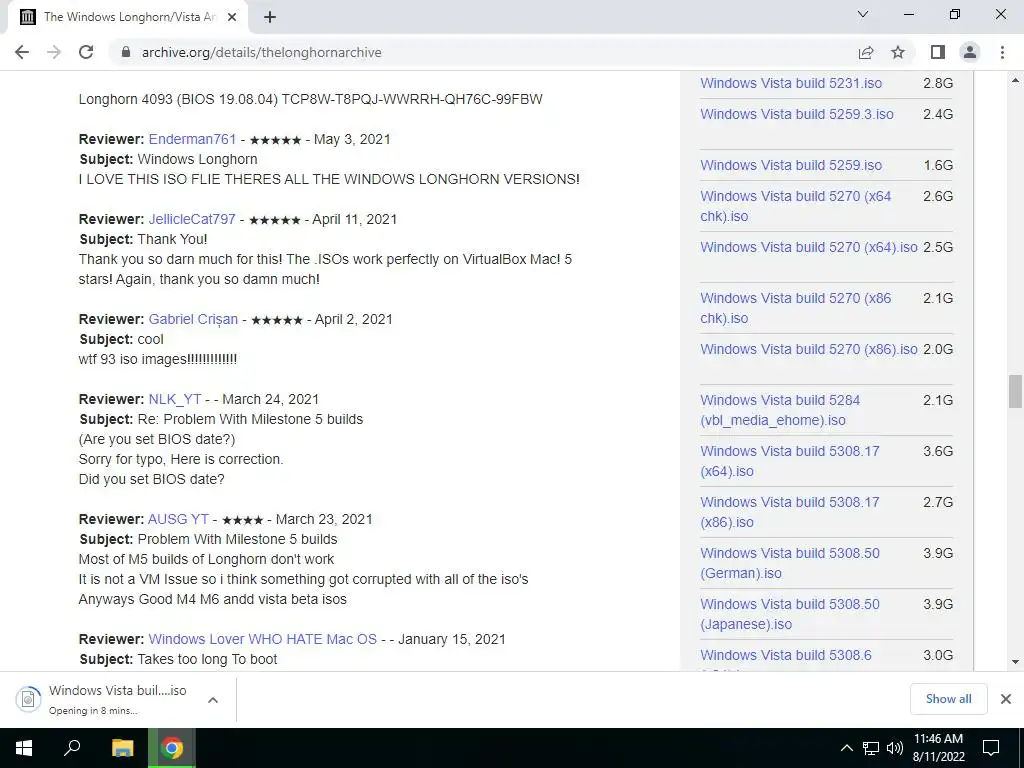Download Windows Vista build 5231.iso

click(791, 83)
